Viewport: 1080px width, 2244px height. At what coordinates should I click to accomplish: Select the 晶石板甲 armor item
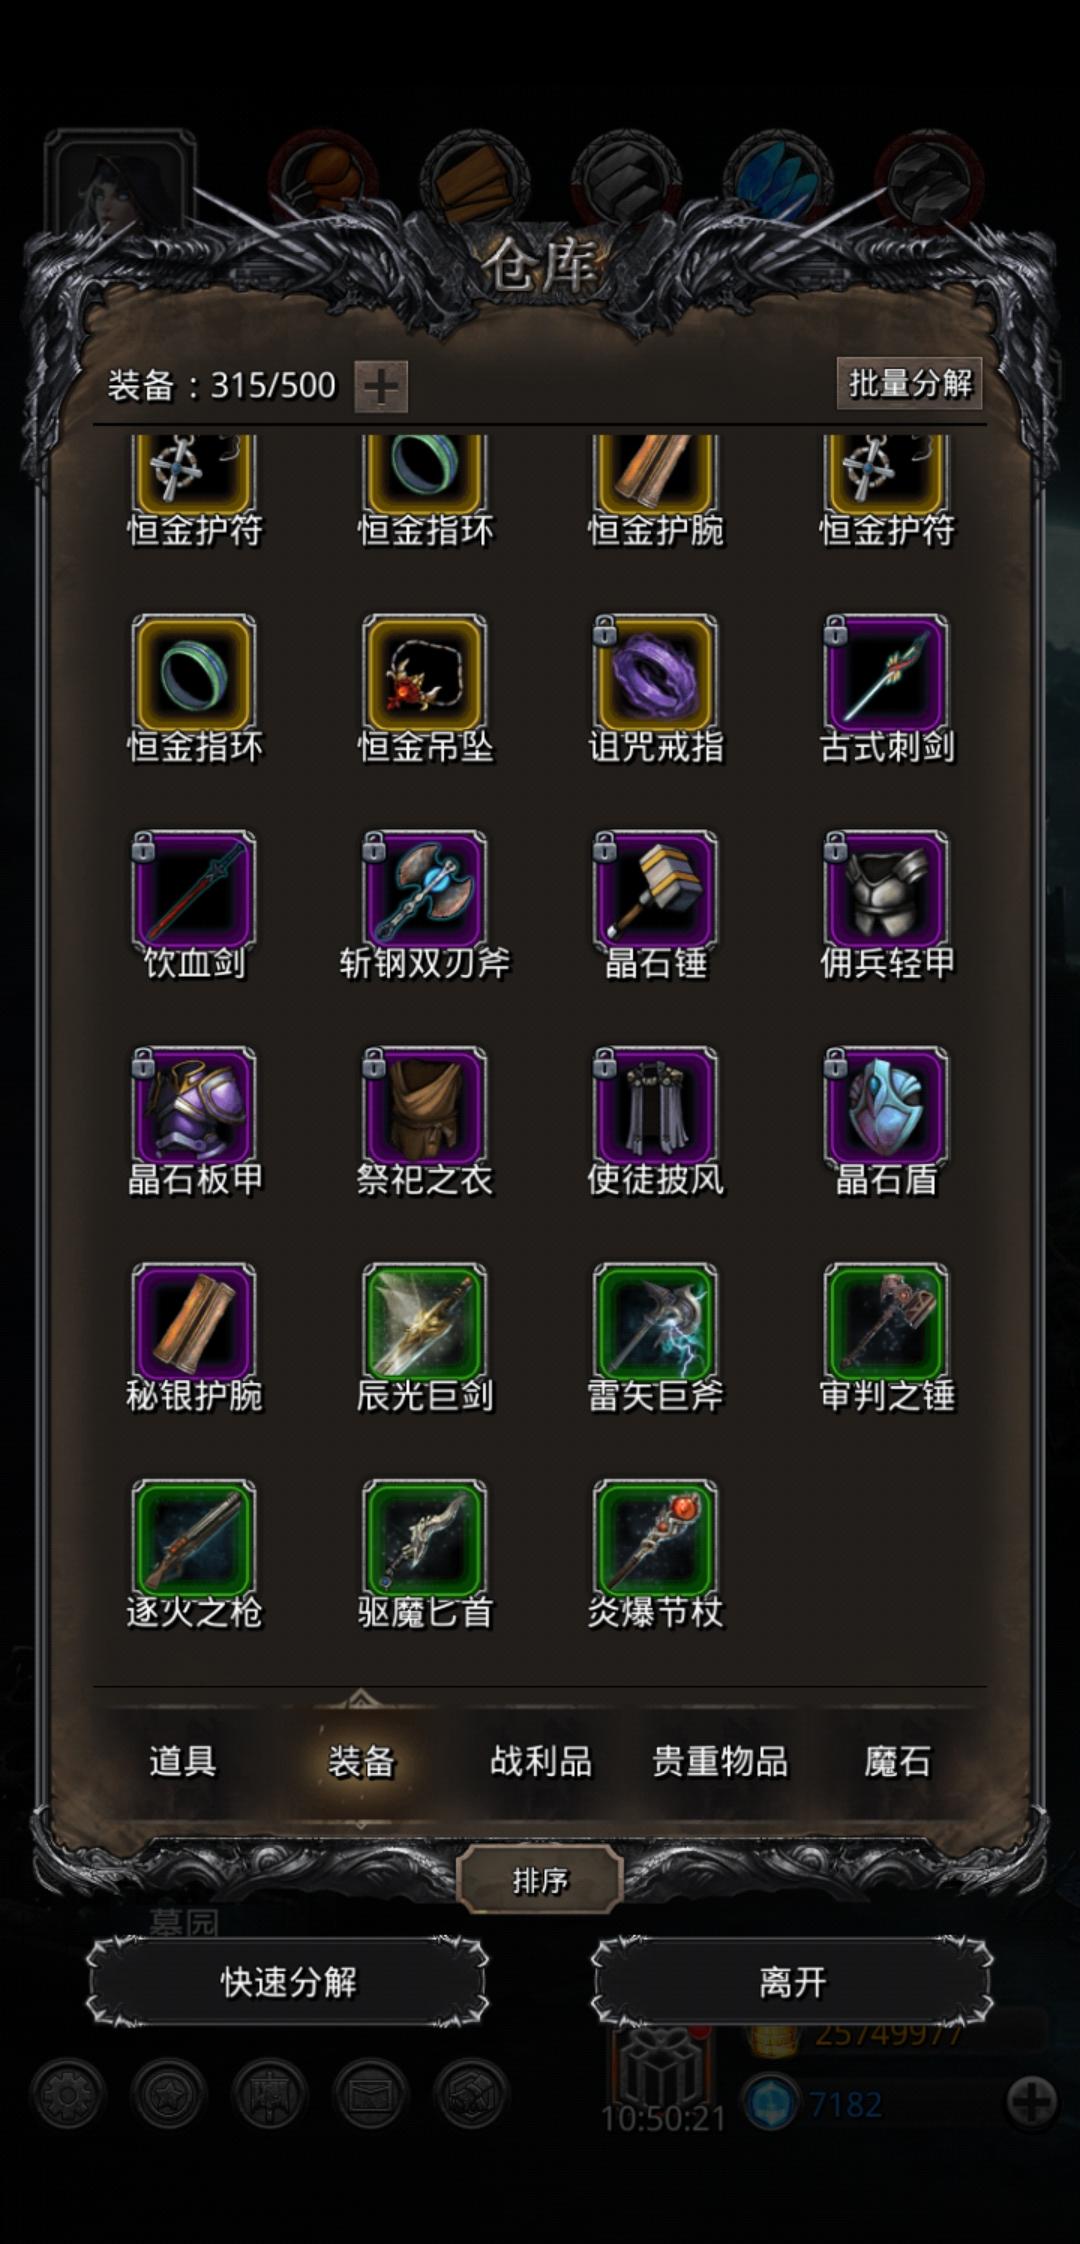pyautogui.click(x=193, y=1108)
